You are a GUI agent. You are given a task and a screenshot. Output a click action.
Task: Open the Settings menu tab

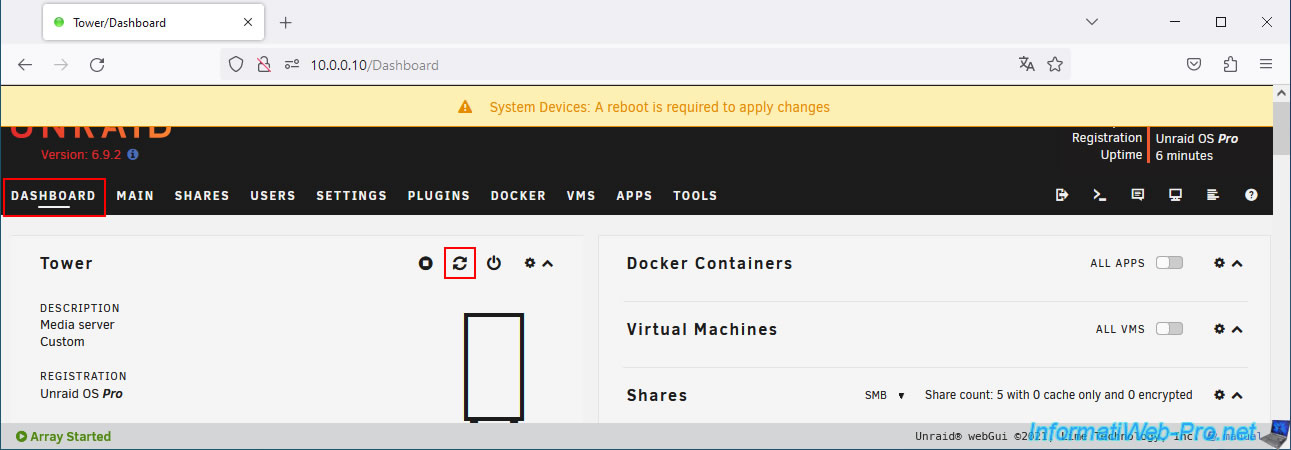click(351, 196)
